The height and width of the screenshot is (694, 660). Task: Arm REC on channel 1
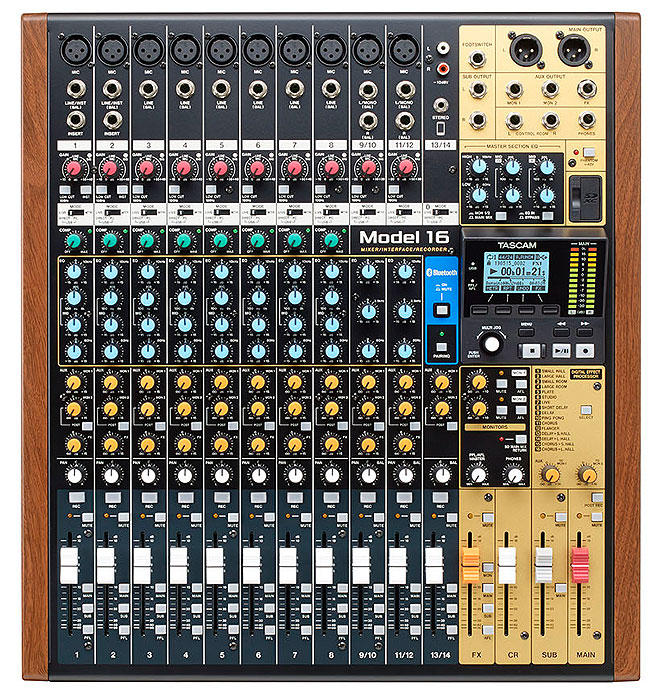(77, 497)
